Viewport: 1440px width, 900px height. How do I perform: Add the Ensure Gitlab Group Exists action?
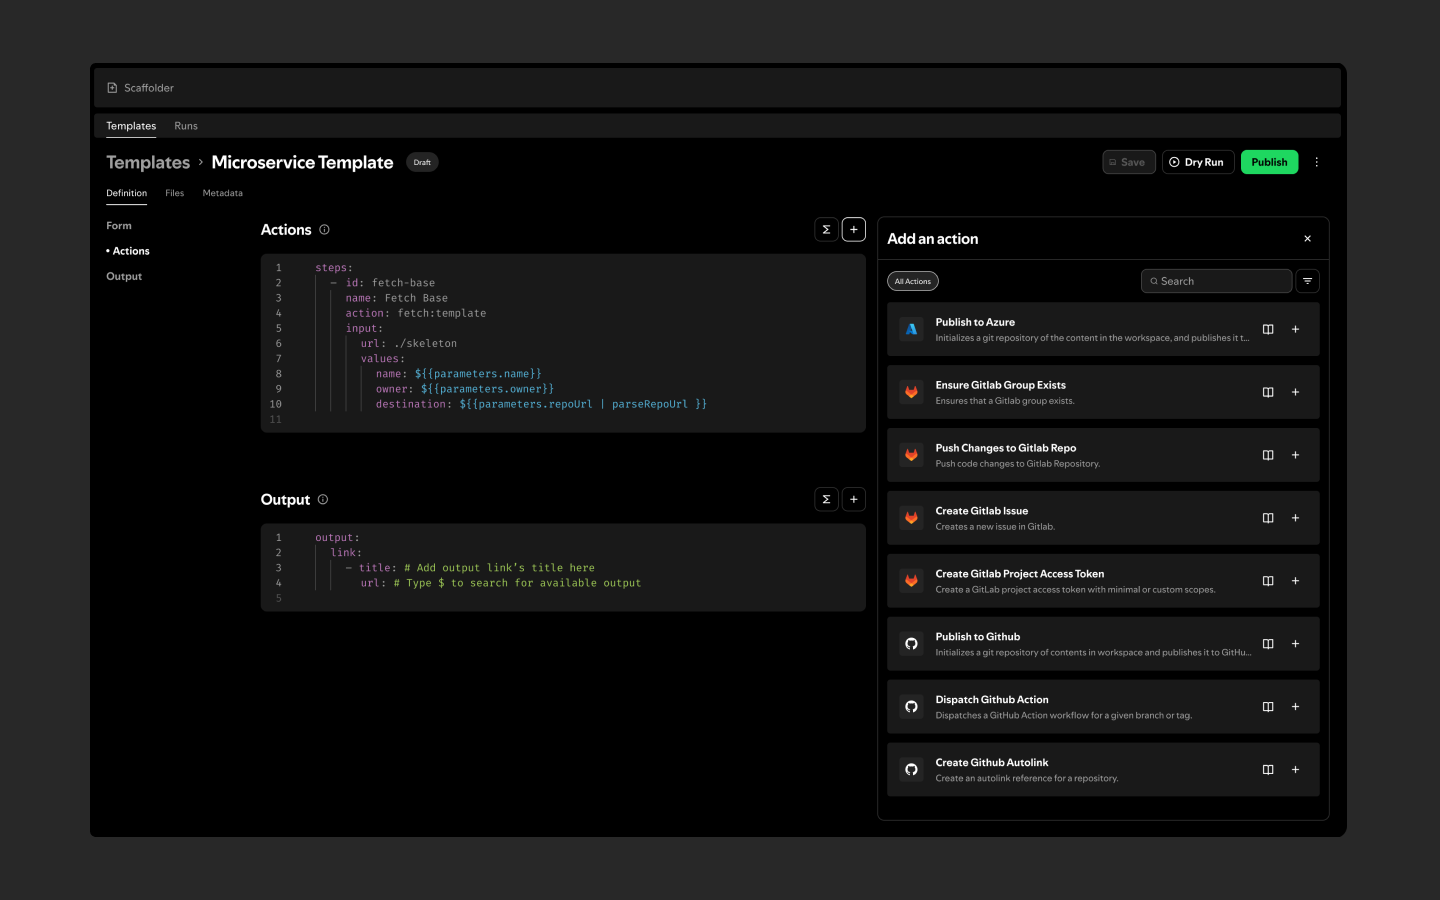[1295, 392]
